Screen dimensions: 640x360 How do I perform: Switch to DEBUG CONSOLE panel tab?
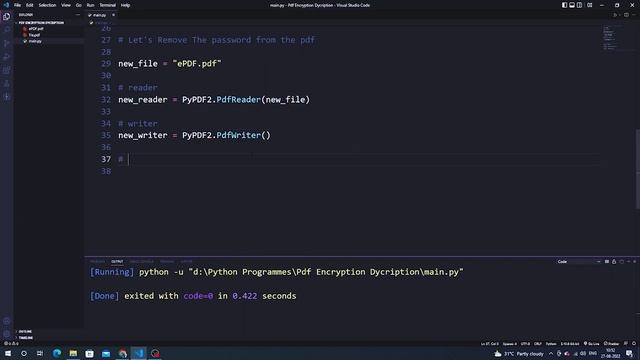[142, 262]
